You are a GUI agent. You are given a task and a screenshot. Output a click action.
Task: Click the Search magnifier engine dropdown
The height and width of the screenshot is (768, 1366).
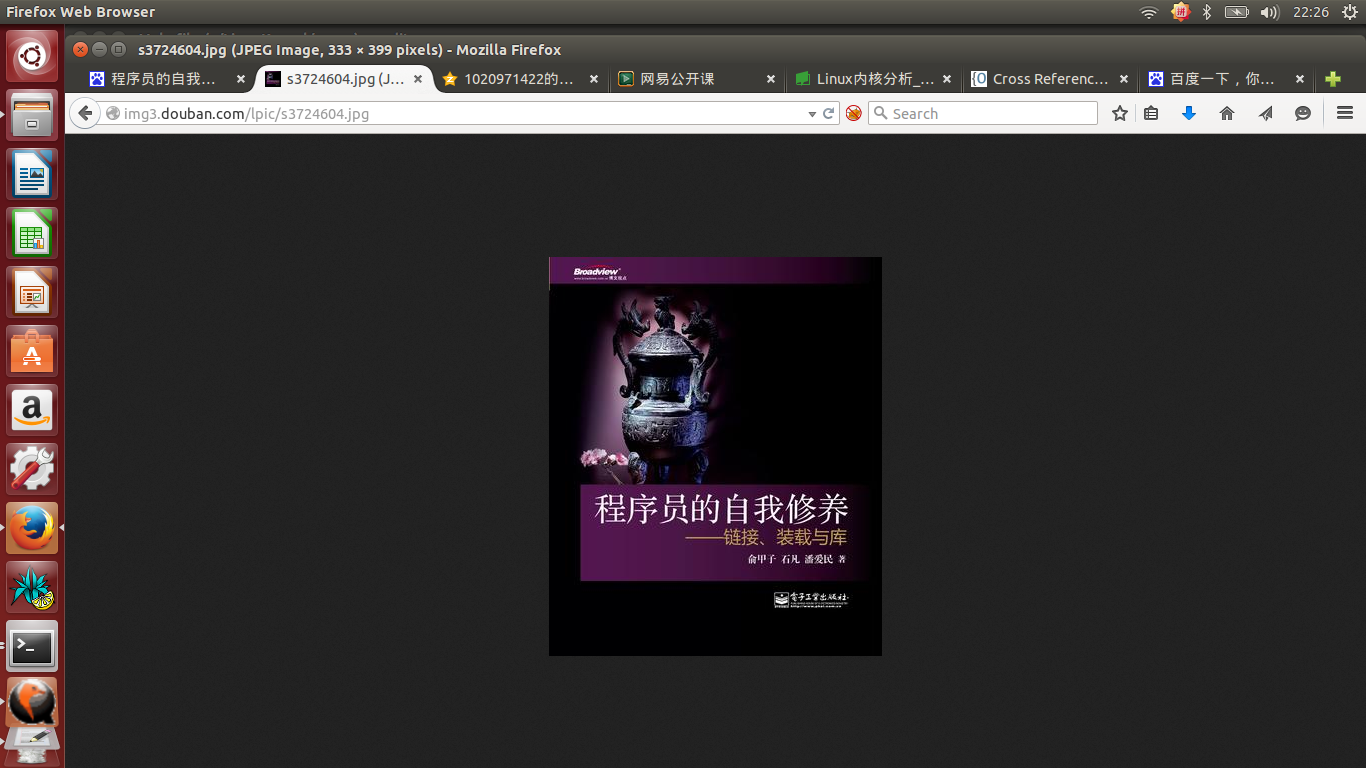(881, 114)
